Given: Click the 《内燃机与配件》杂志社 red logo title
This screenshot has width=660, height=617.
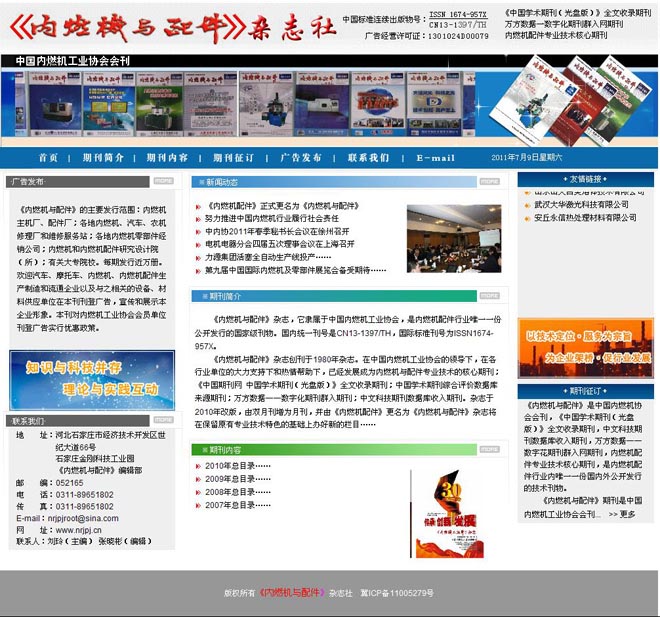Looking at the screenshot, I should point(173,28).
